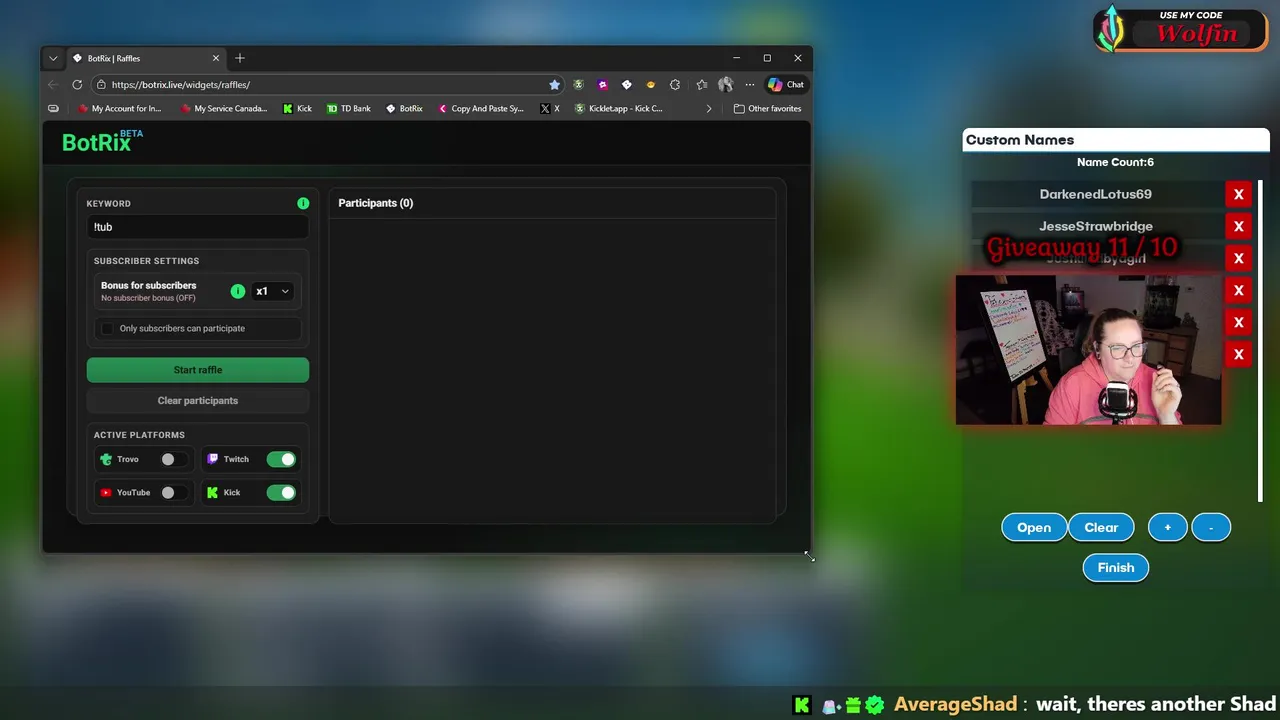This screenshot has width=1280, height=720.
Task: Click the Custom Names header
Action: 1116,140
